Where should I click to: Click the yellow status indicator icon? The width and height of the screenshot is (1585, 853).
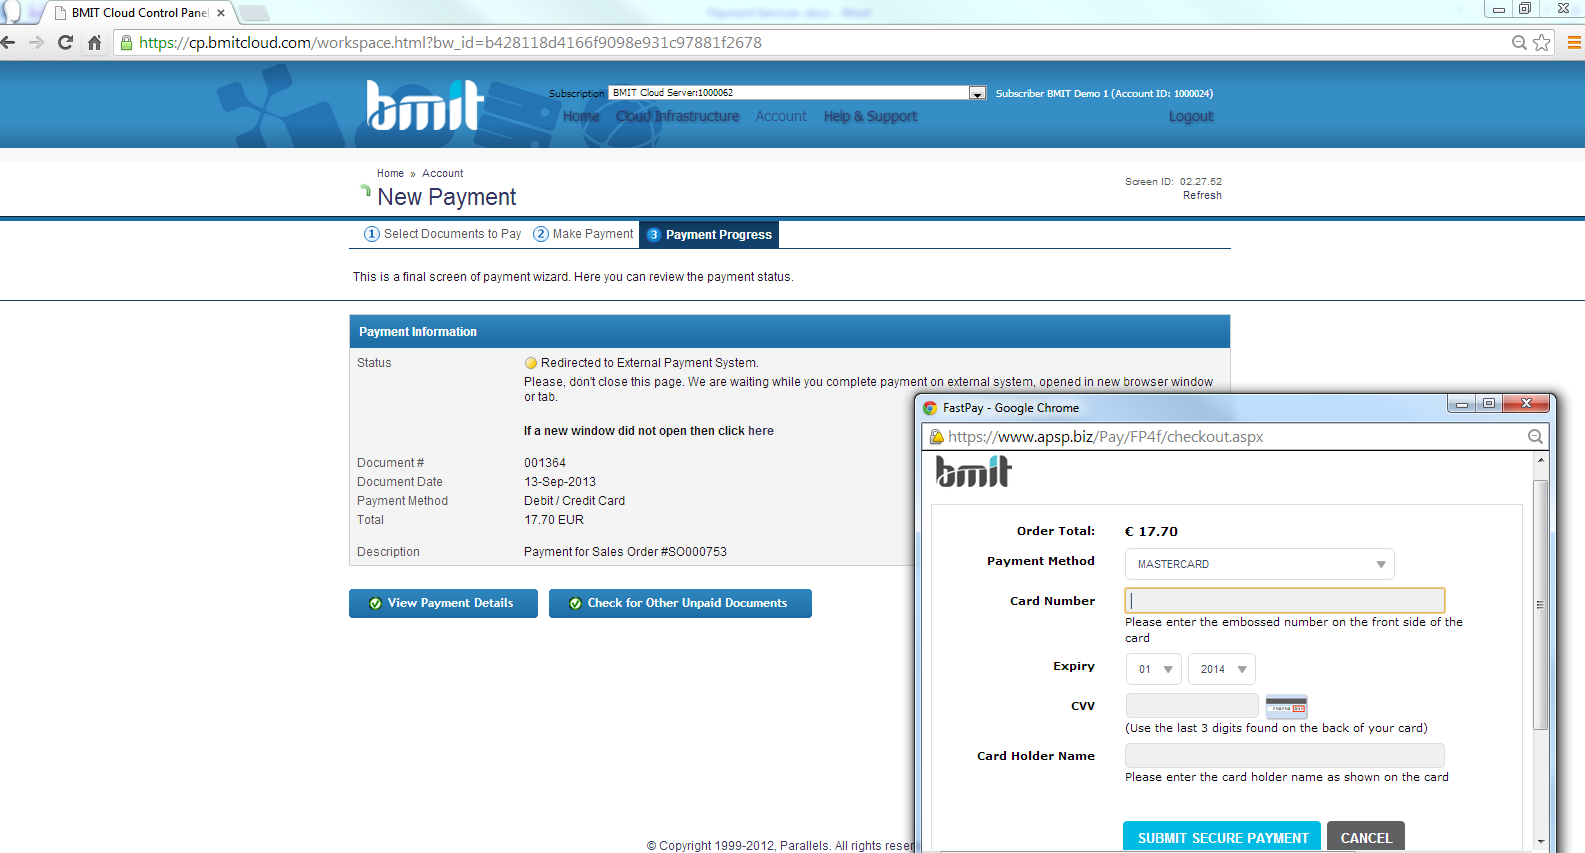coord(531,363)
